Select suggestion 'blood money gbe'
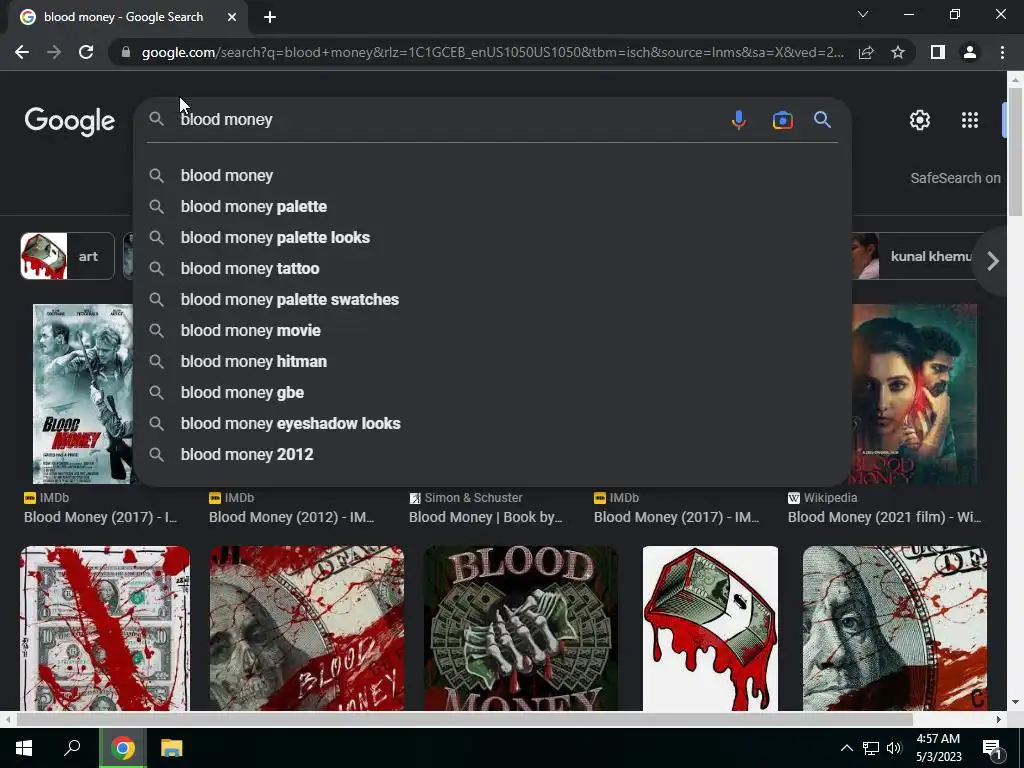The height and width of the screenshot is (768, 1024). click(x=492, y=392)
